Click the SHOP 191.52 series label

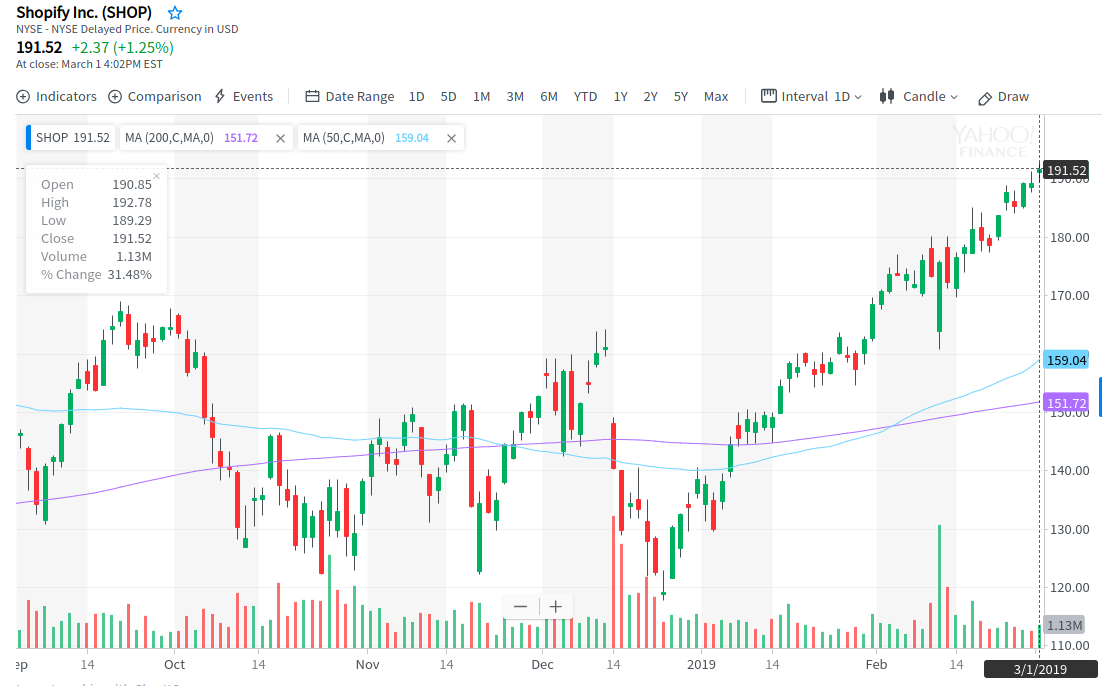pyautogui.click(x=72, y=138)
